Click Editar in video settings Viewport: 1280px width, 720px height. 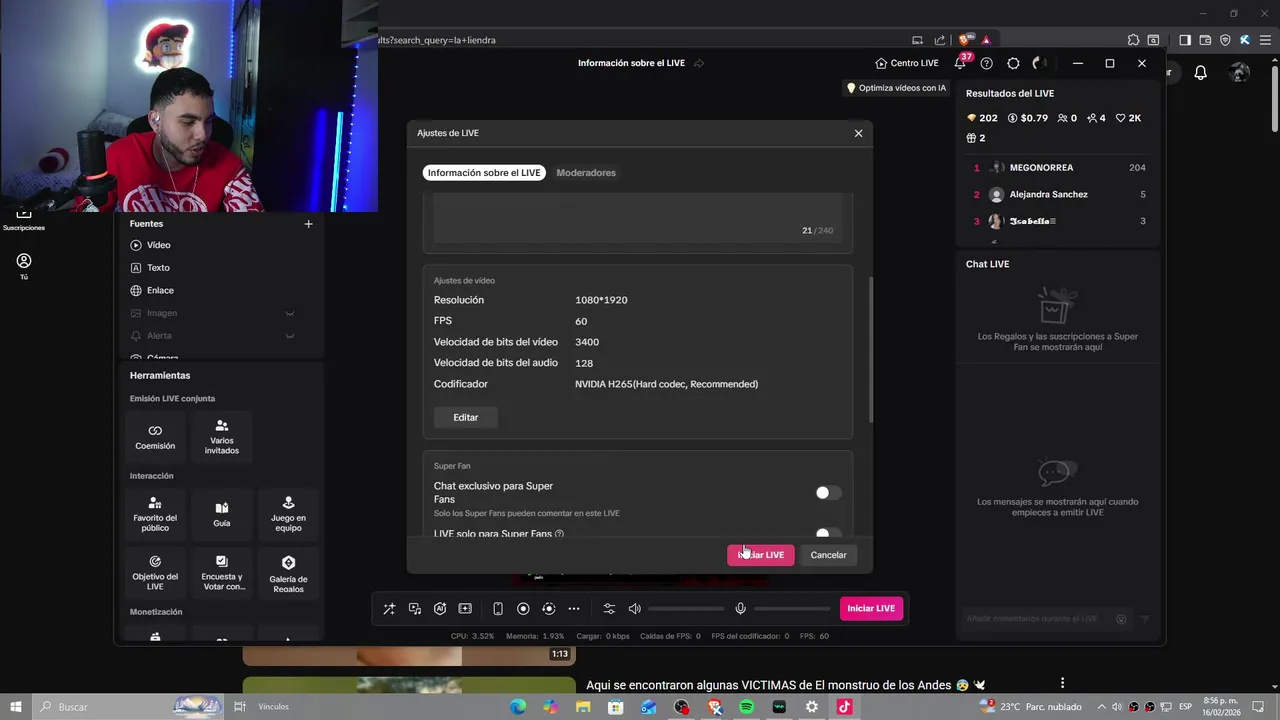[466, 417]
